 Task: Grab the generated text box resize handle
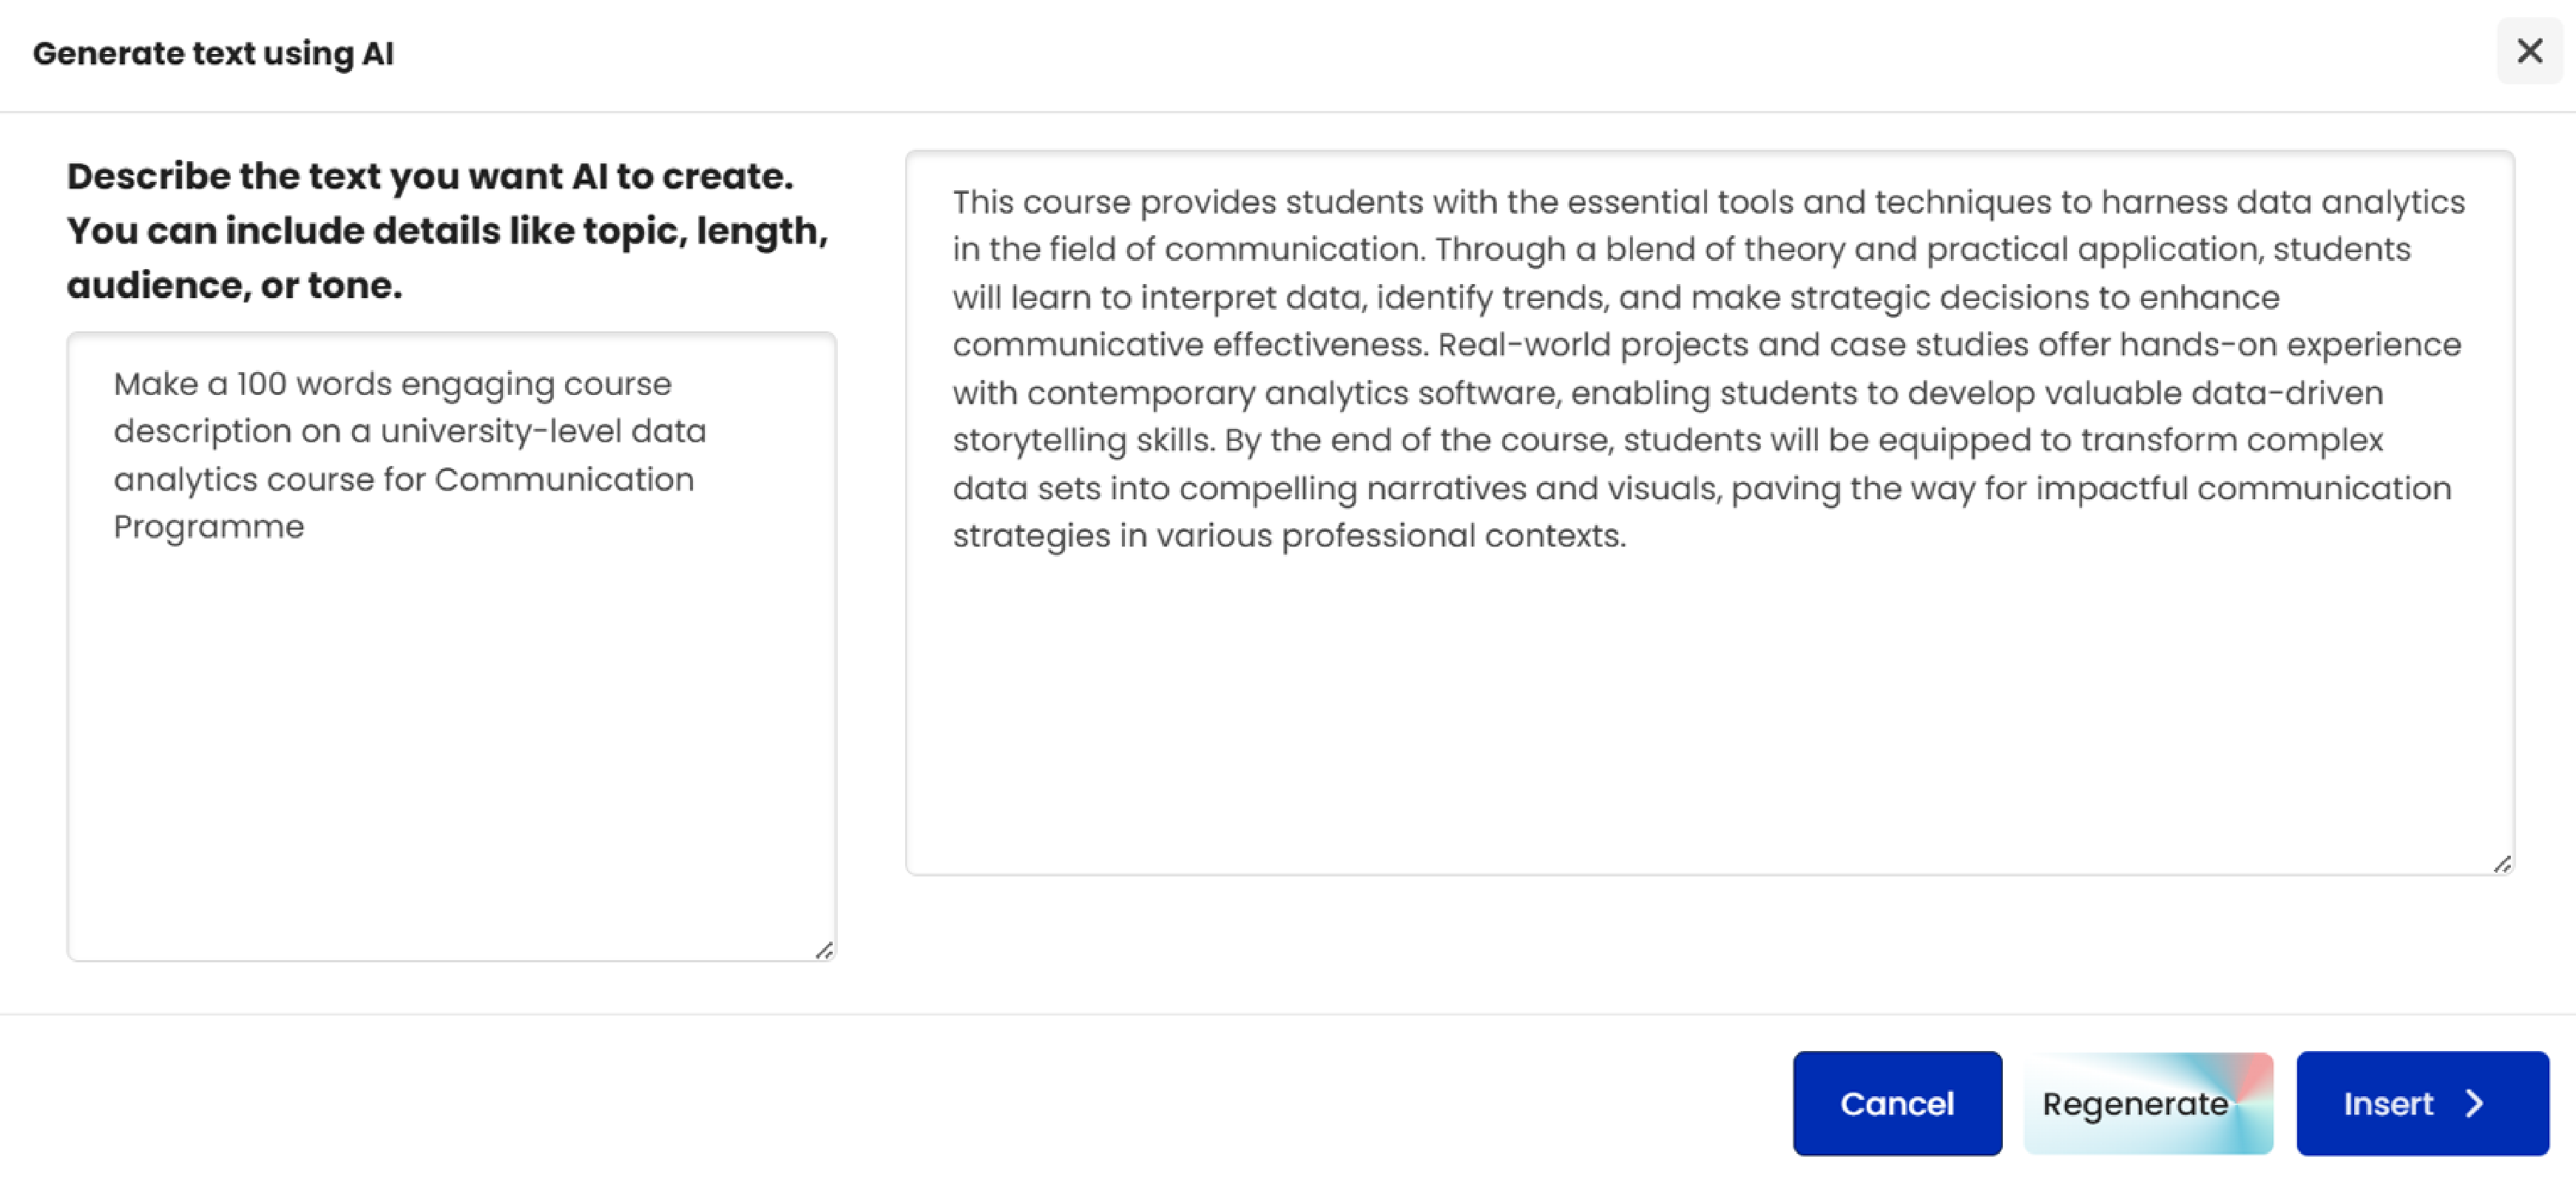(x=2502, y=863)
